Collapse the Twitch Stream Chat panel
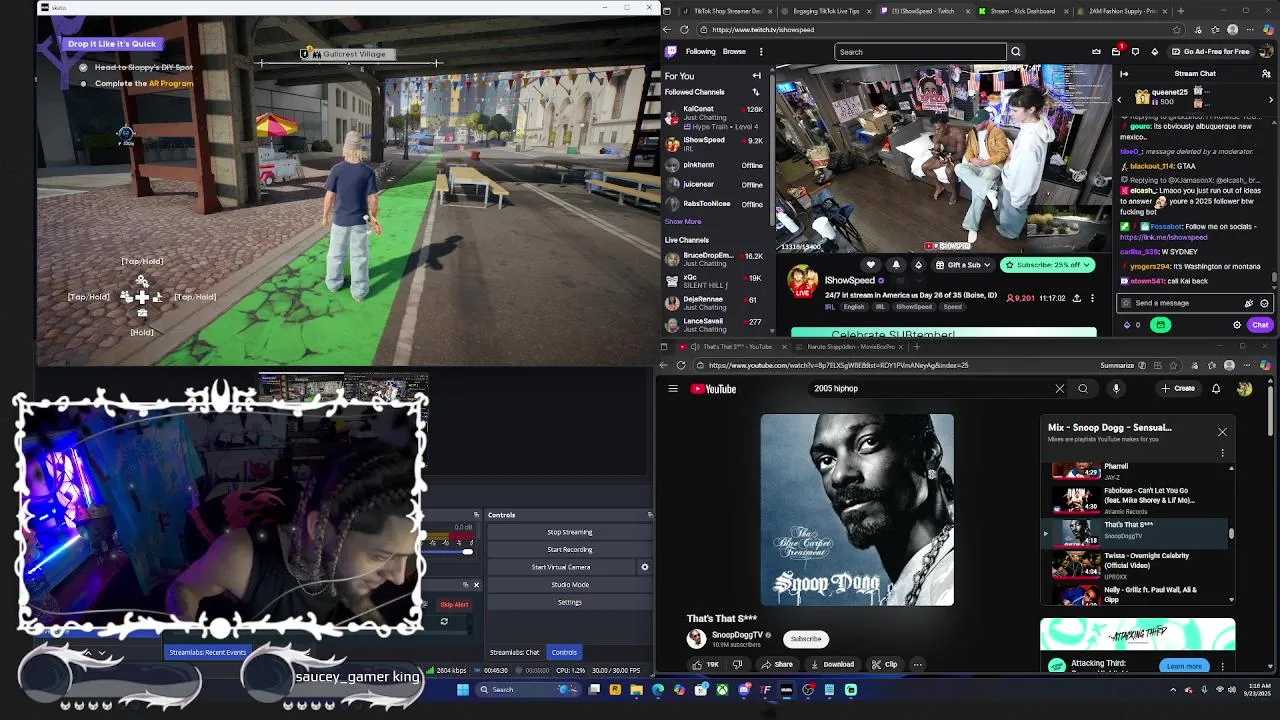Screen dimensions: 1280x720 [x=1124, y=73]
